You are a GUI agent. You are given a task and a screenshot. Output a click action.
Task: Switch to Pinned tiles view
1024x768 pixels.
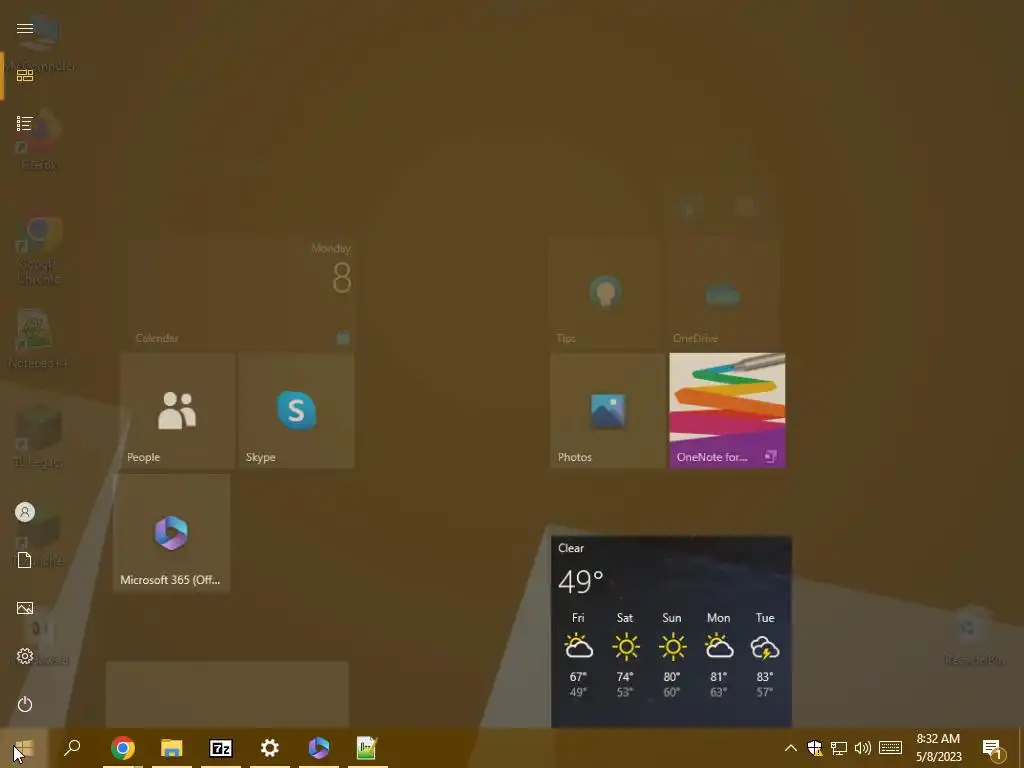(25, 76)
